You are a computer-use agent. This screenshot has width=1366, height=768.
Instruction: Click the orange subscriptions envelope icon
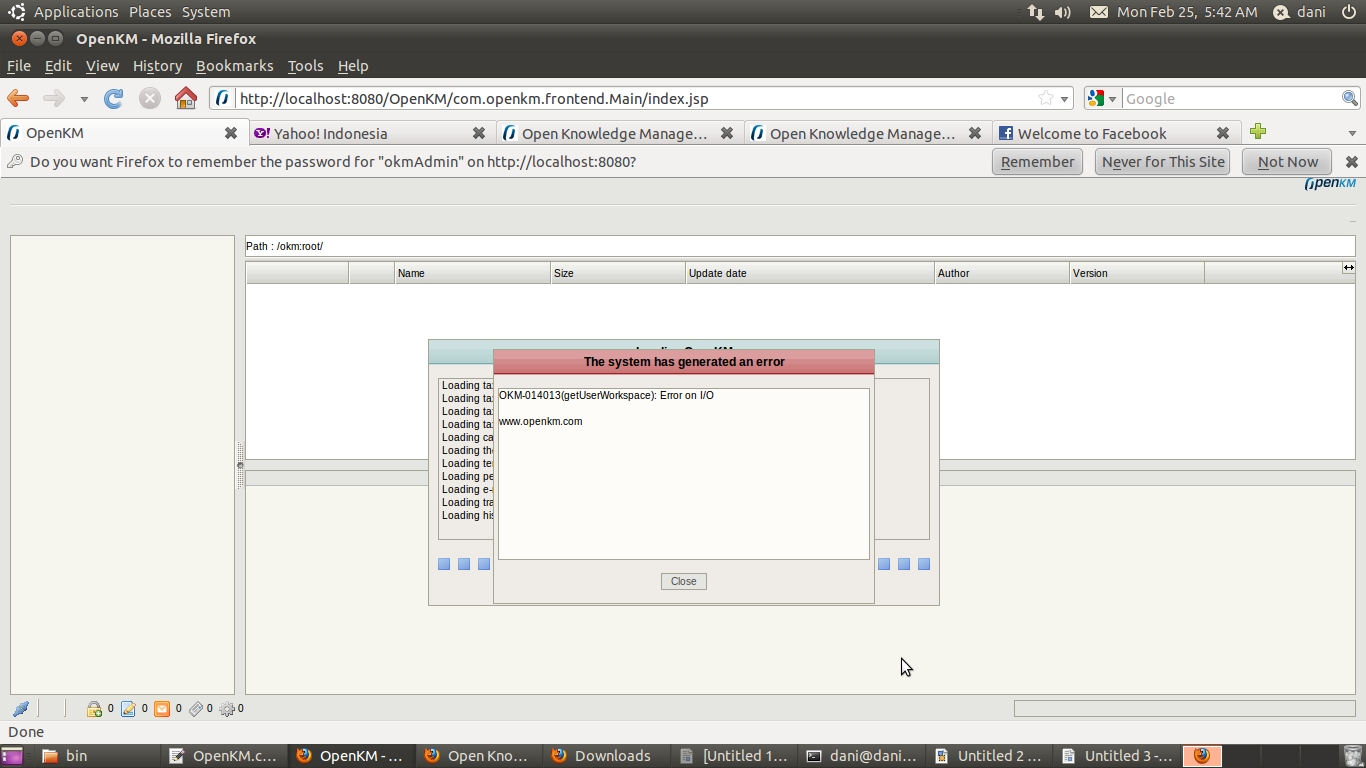[162, 709]
